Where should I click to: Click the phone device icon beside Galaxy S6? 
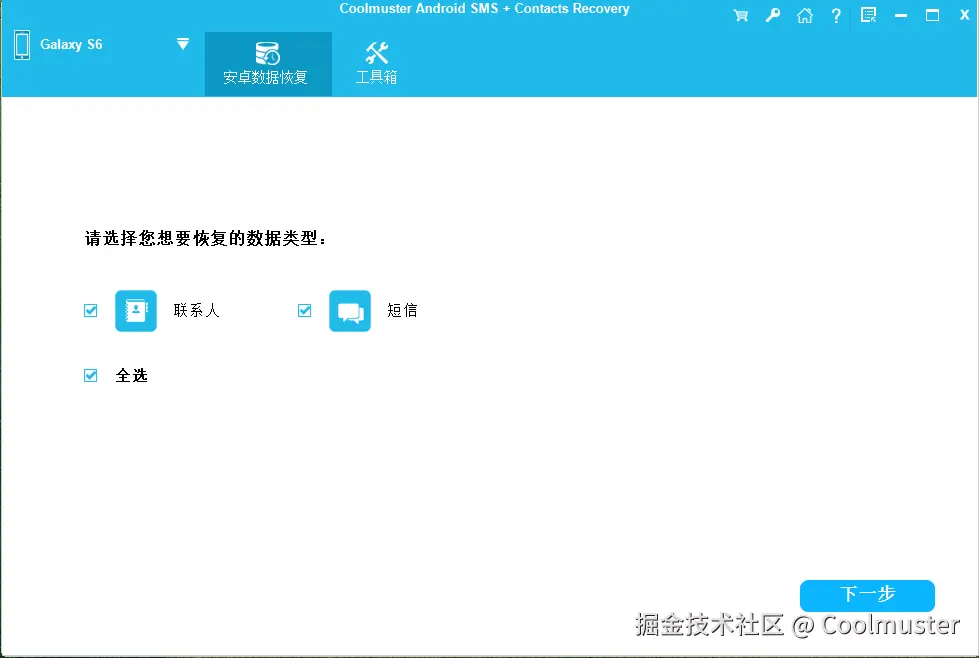[21, 44]
